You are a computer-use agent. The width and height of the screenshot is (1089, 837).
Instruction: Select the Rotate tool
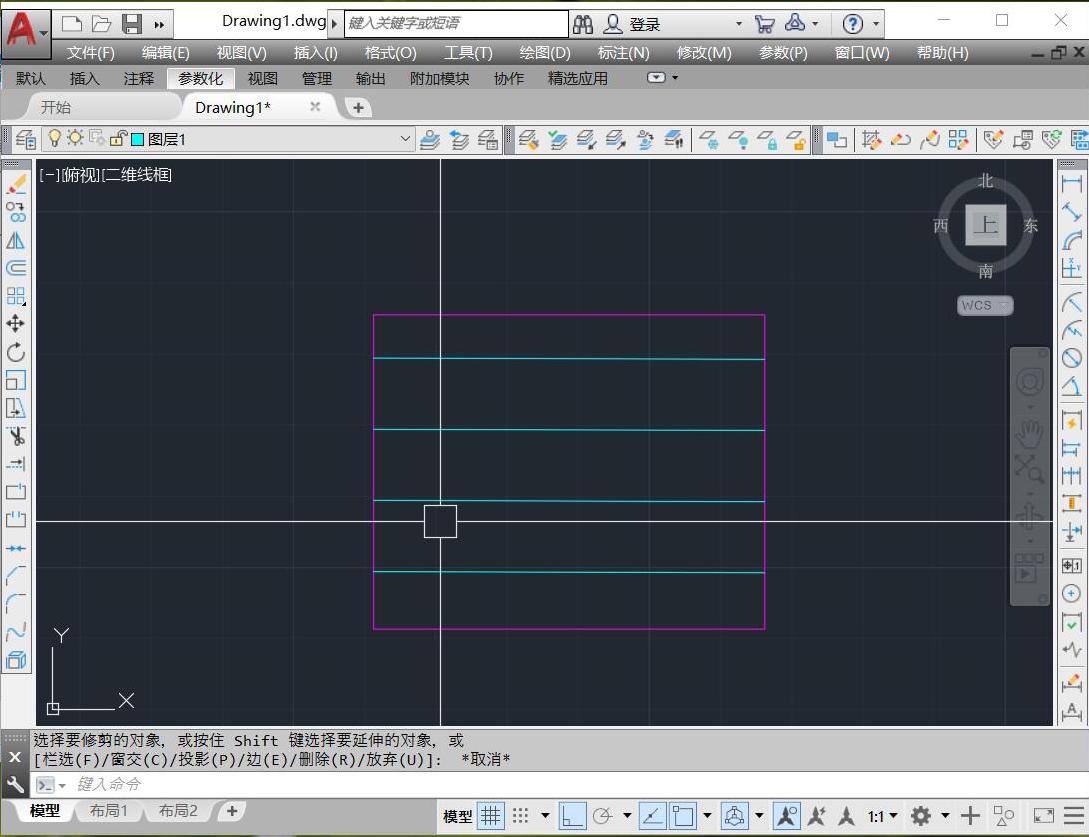(18, 352)
